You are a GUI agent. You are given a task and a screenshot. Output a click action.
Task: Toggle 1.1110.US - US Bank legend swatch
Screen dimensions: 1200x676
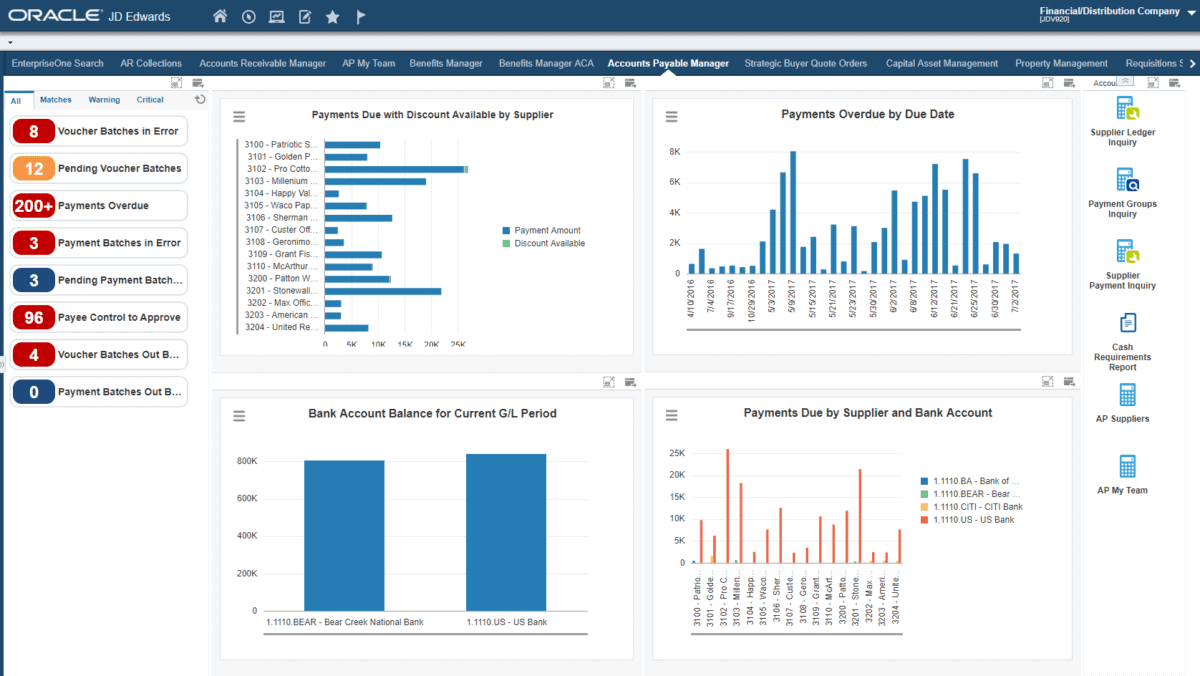(x=924, y=520)
